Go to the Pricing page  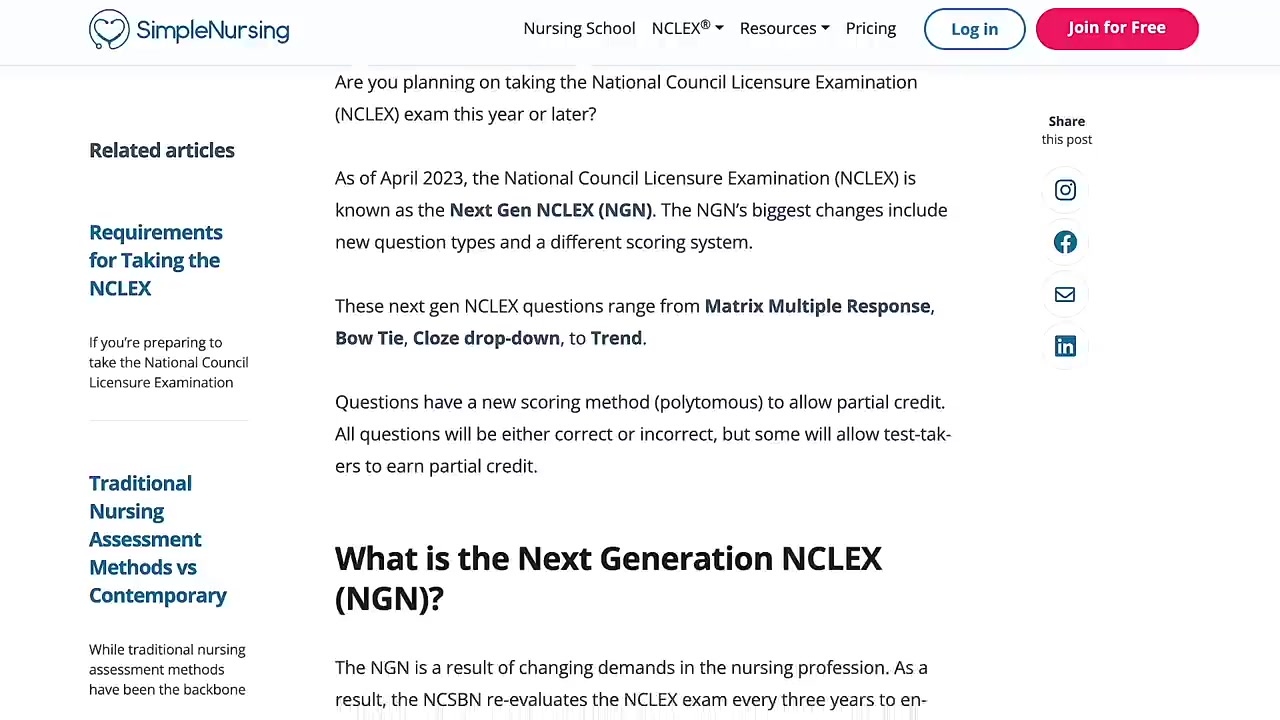(x=871, y=28)
